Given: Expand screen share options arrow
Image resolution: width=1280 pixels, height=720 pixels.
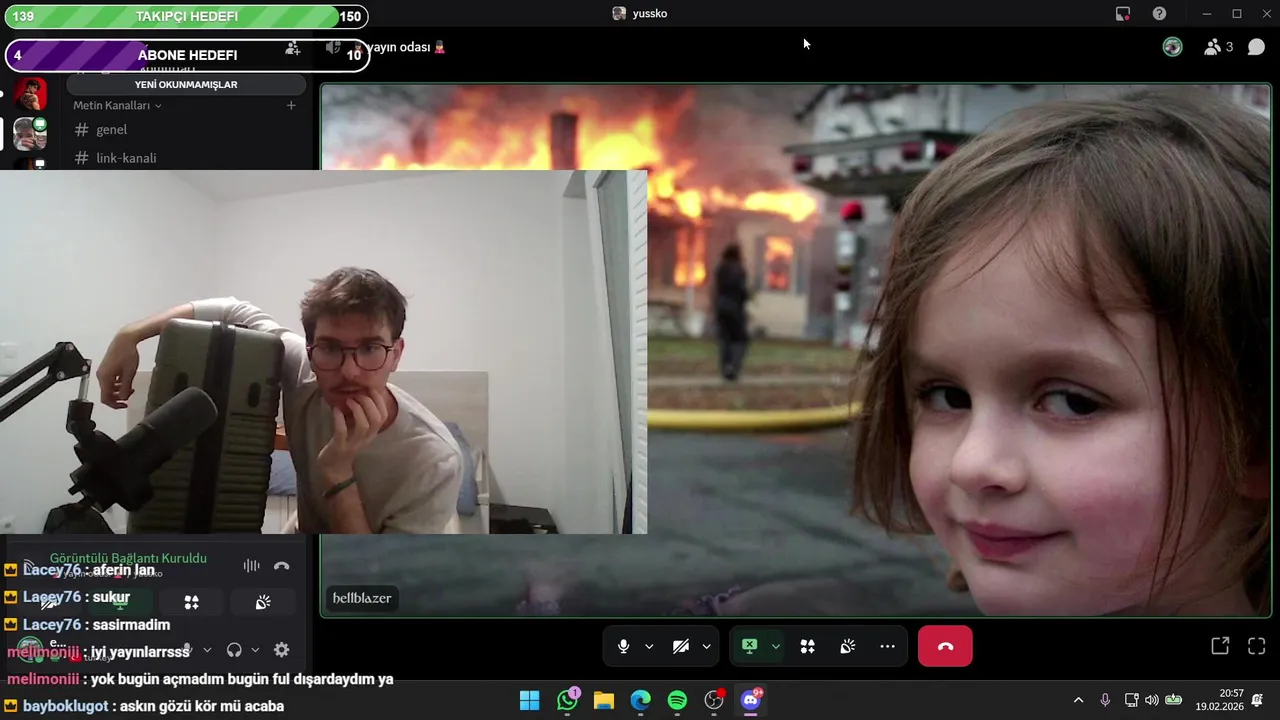Looking at the screenshot, I should [x=775, y=647].
